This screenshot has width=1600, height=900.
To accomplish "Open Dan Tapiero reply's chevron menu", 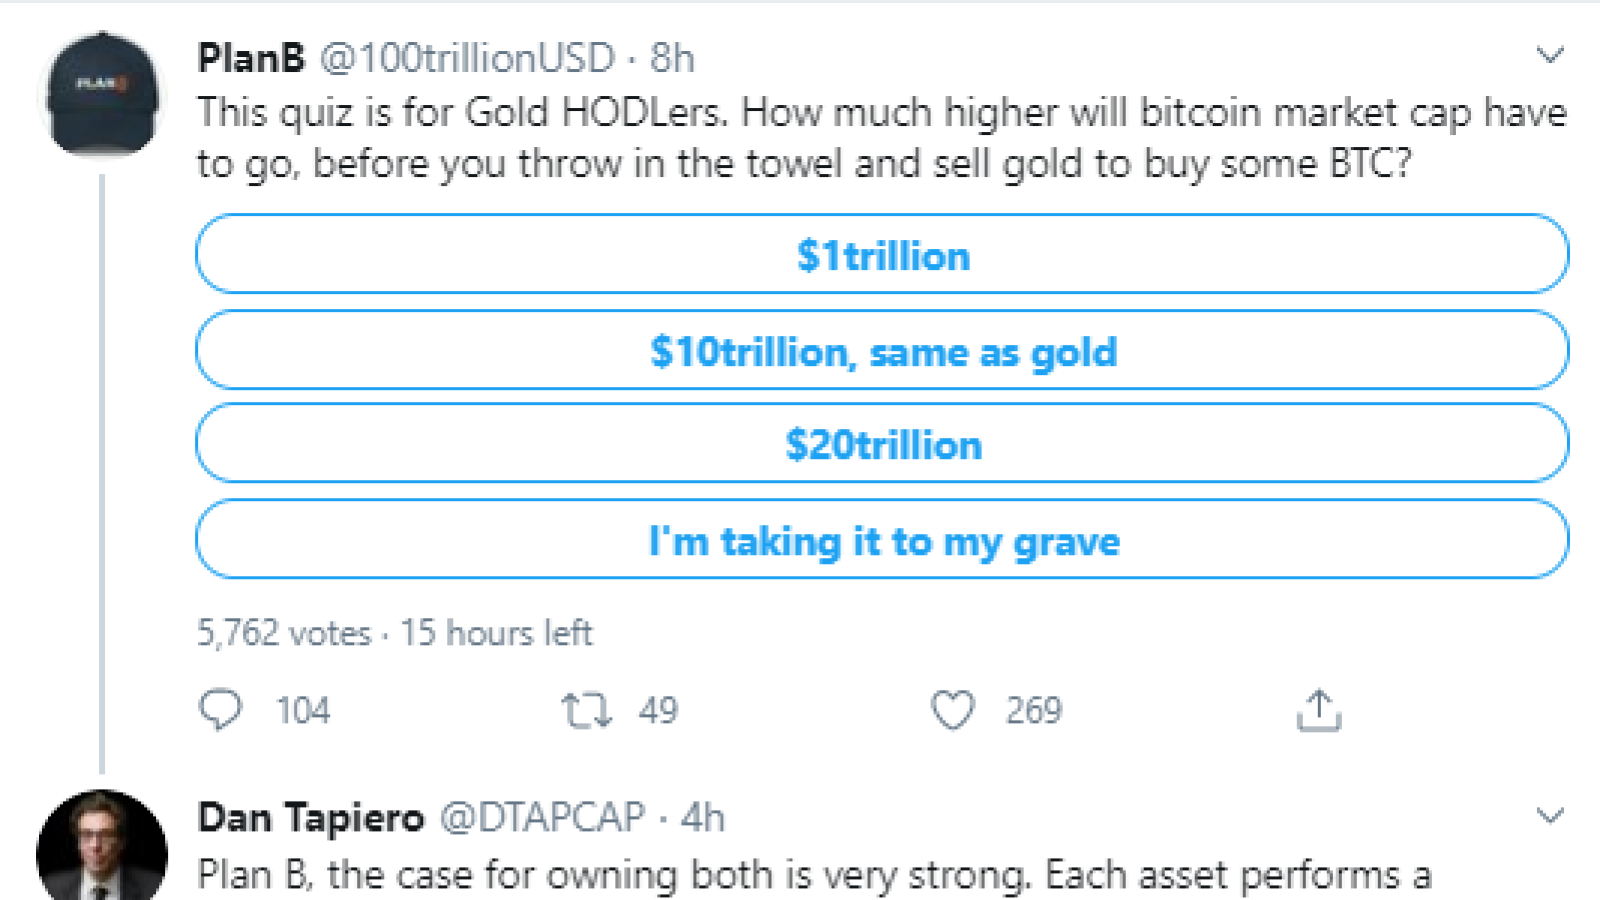I will (x=1549, y=816).
